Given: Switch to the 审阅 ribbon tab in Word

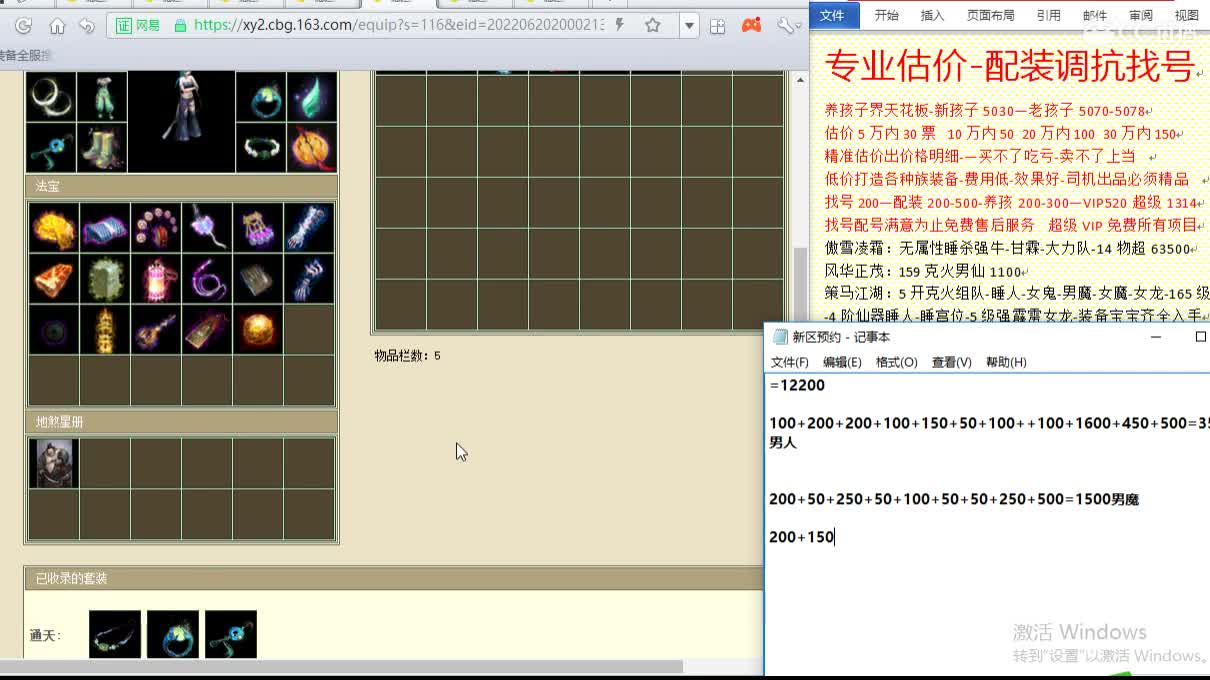Looking at the screenshot, I should (1141, 15).
